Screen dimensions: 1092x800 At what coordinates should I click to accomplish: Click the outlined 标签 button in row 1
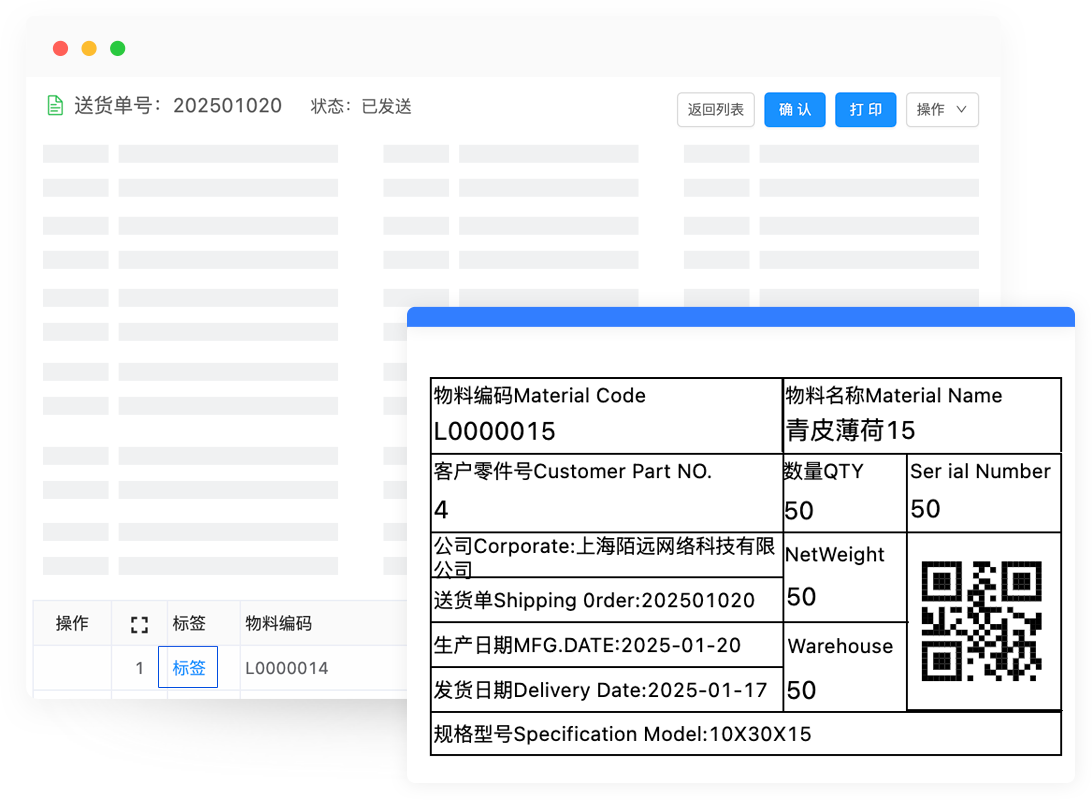[x=188, y=667]
